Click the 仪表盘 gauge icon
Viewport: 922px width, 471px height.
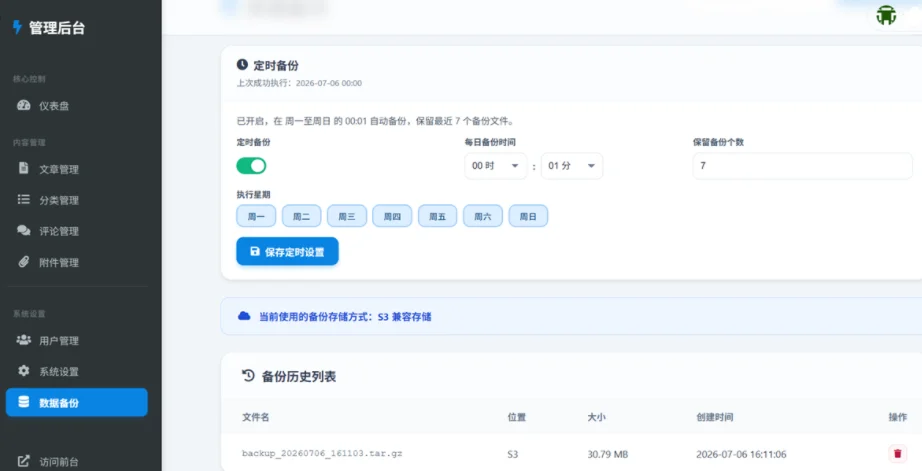click(x=24, y=105)
